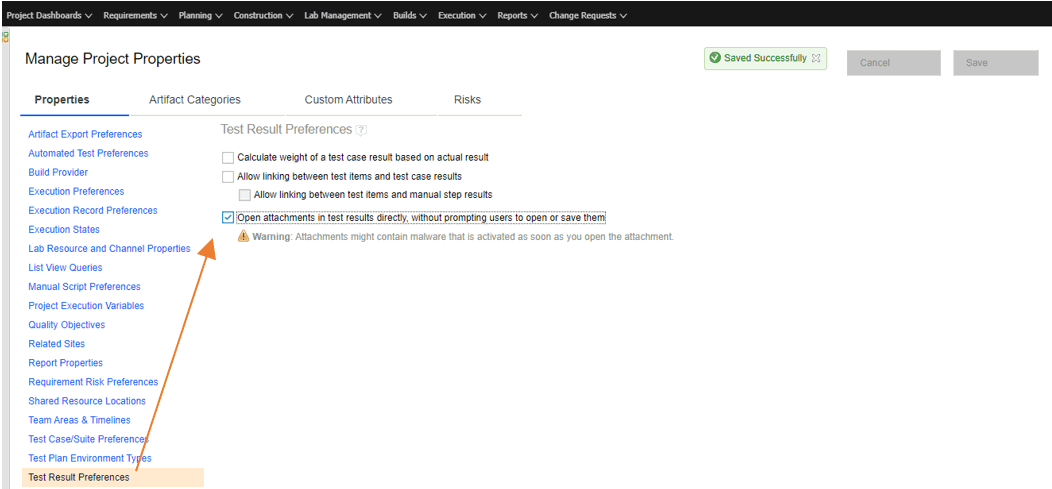Open the Custom Attributes tab
The width and height of the screenshot is (1052, 489).
(348, 100)
